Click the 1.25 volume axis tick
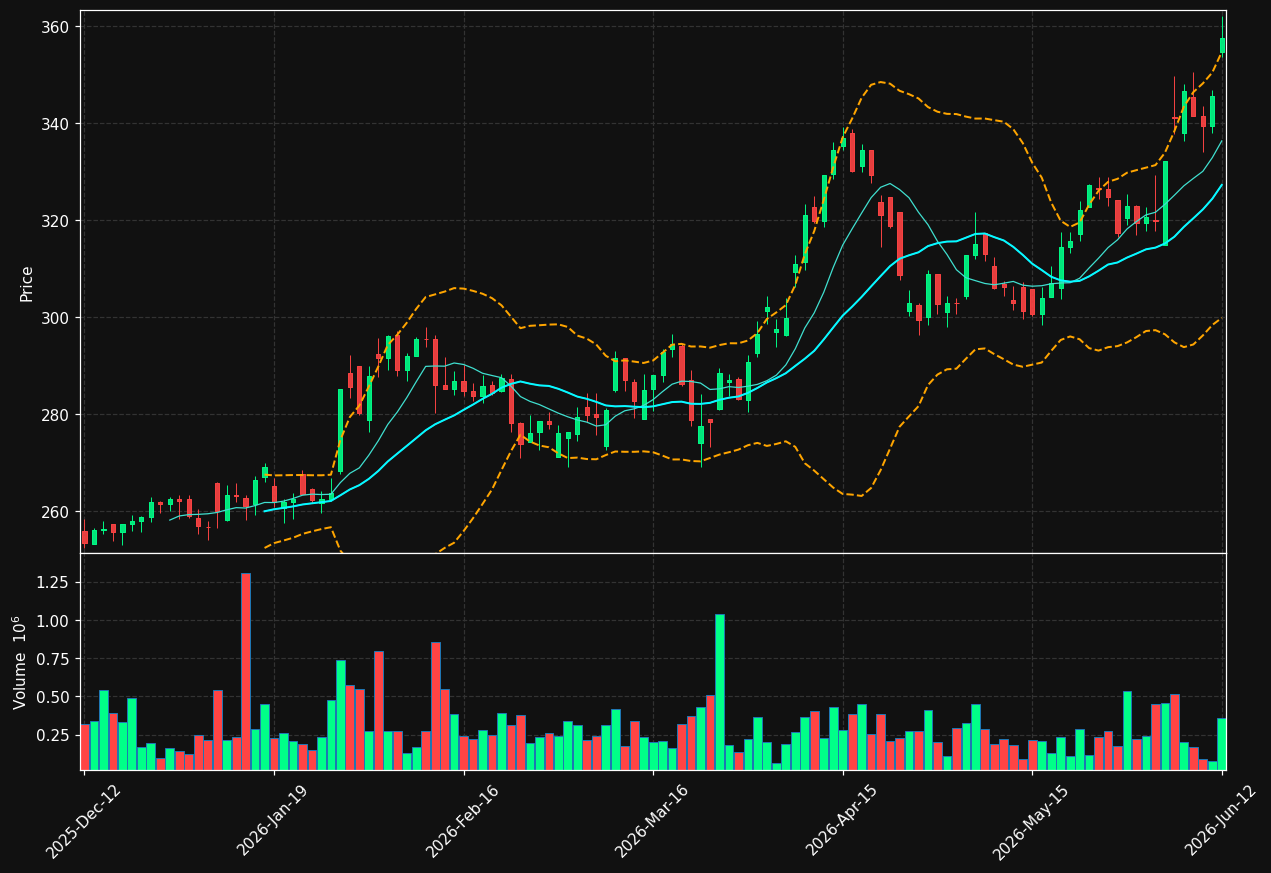The width and height of the screenshot is (1271, 873). [52, 582]
